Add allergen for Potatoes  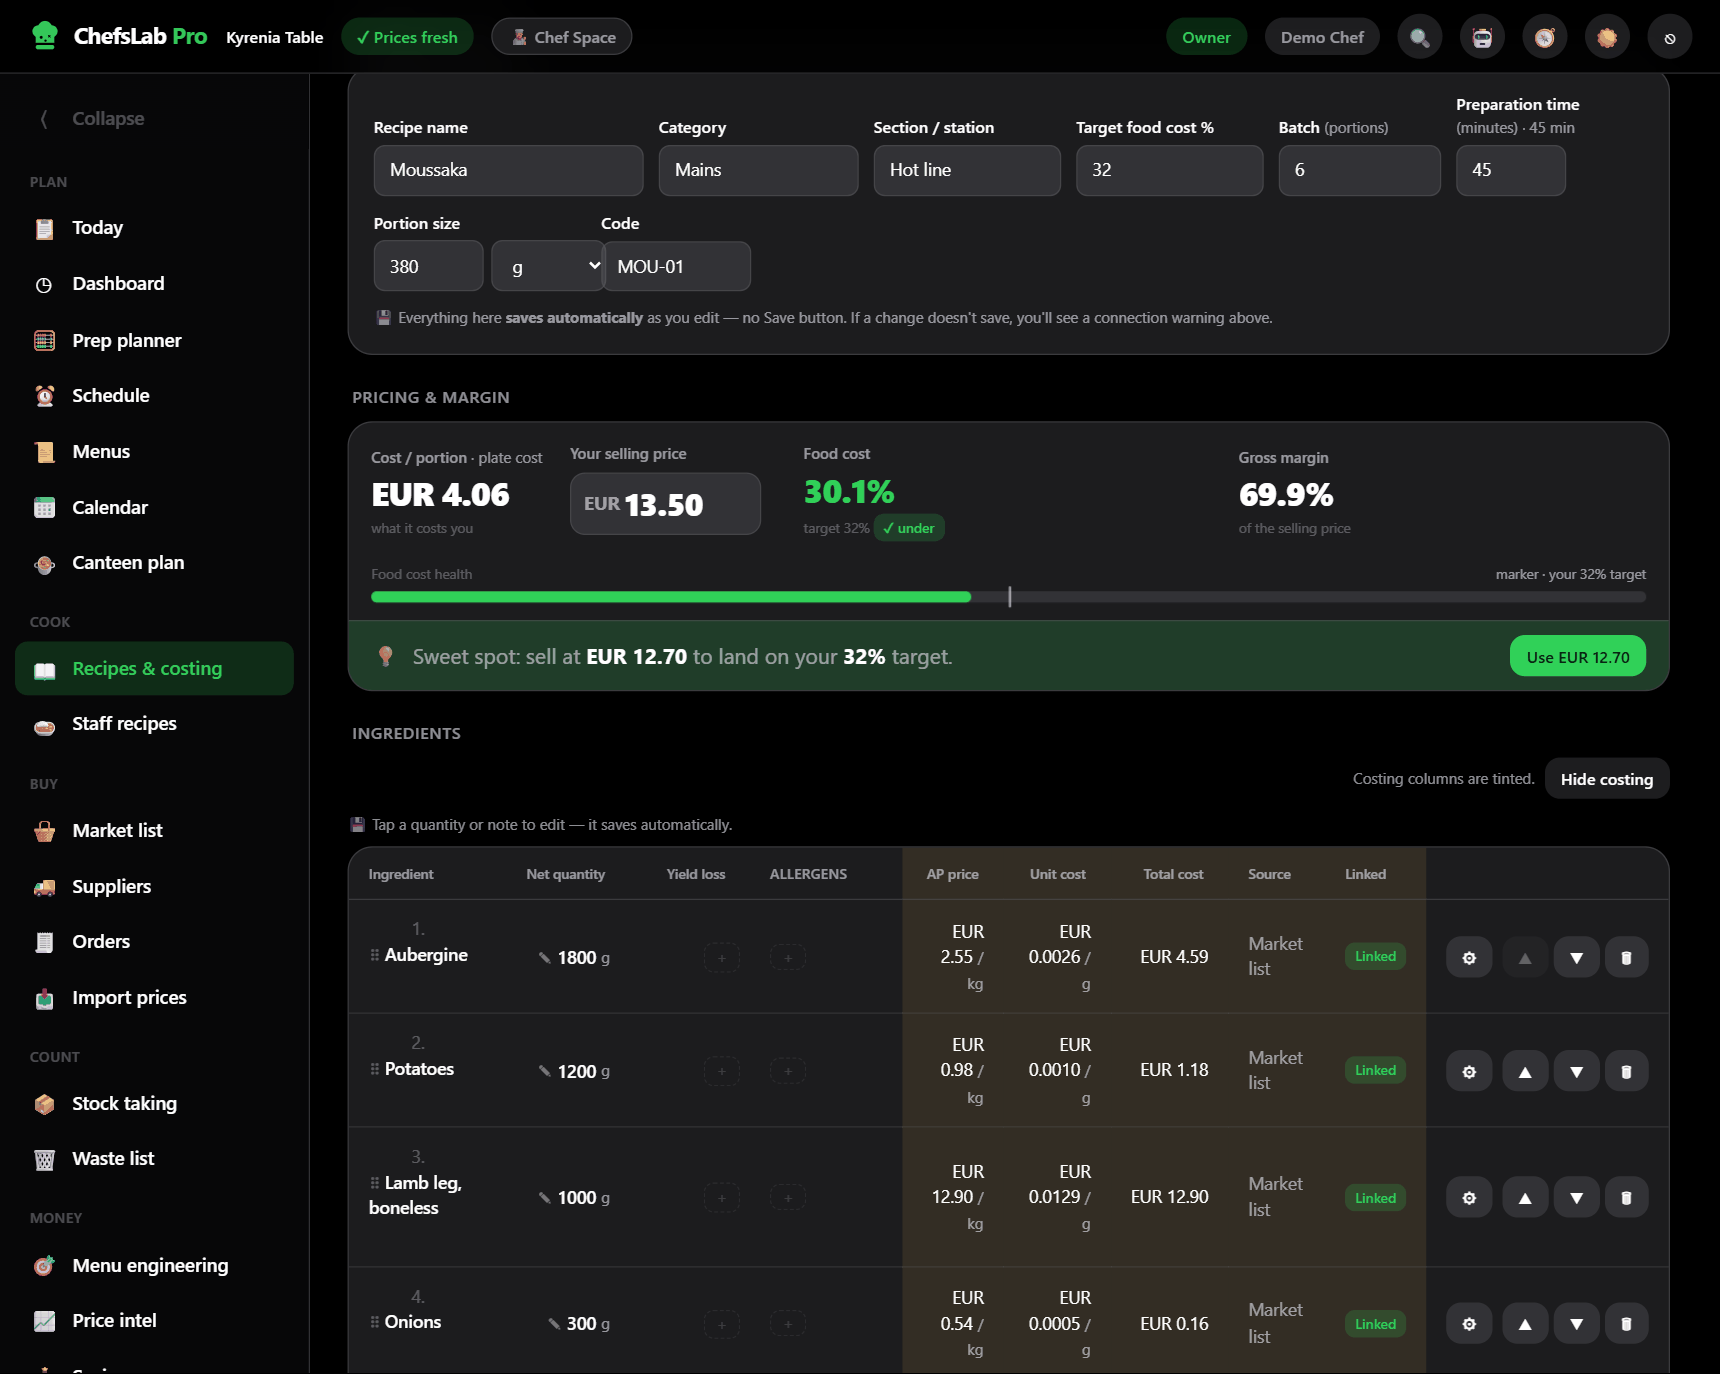pyautogui.click(x=788, y=1071)
